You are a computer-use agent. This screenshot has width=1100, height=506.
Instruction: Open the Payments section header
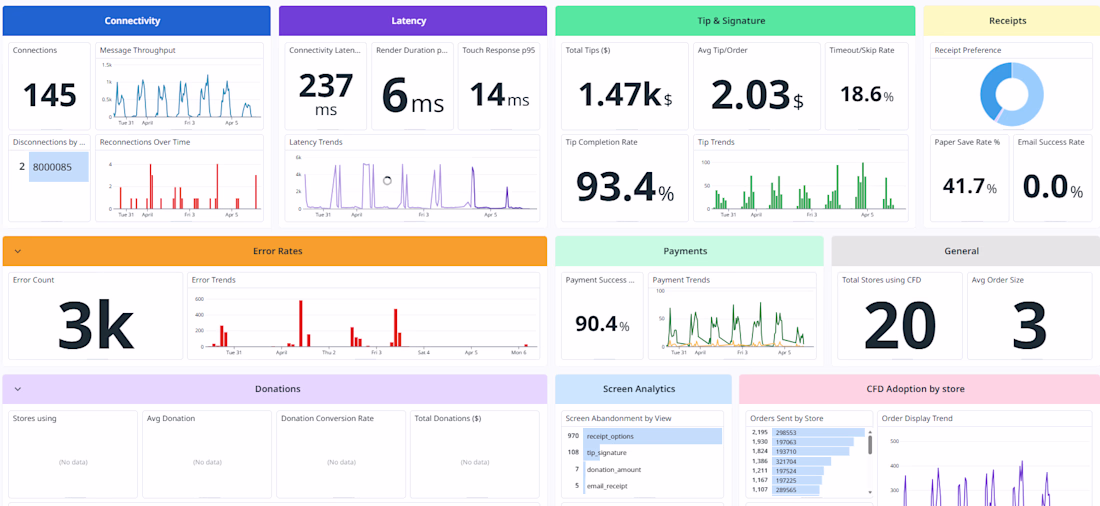pos(689,251)
